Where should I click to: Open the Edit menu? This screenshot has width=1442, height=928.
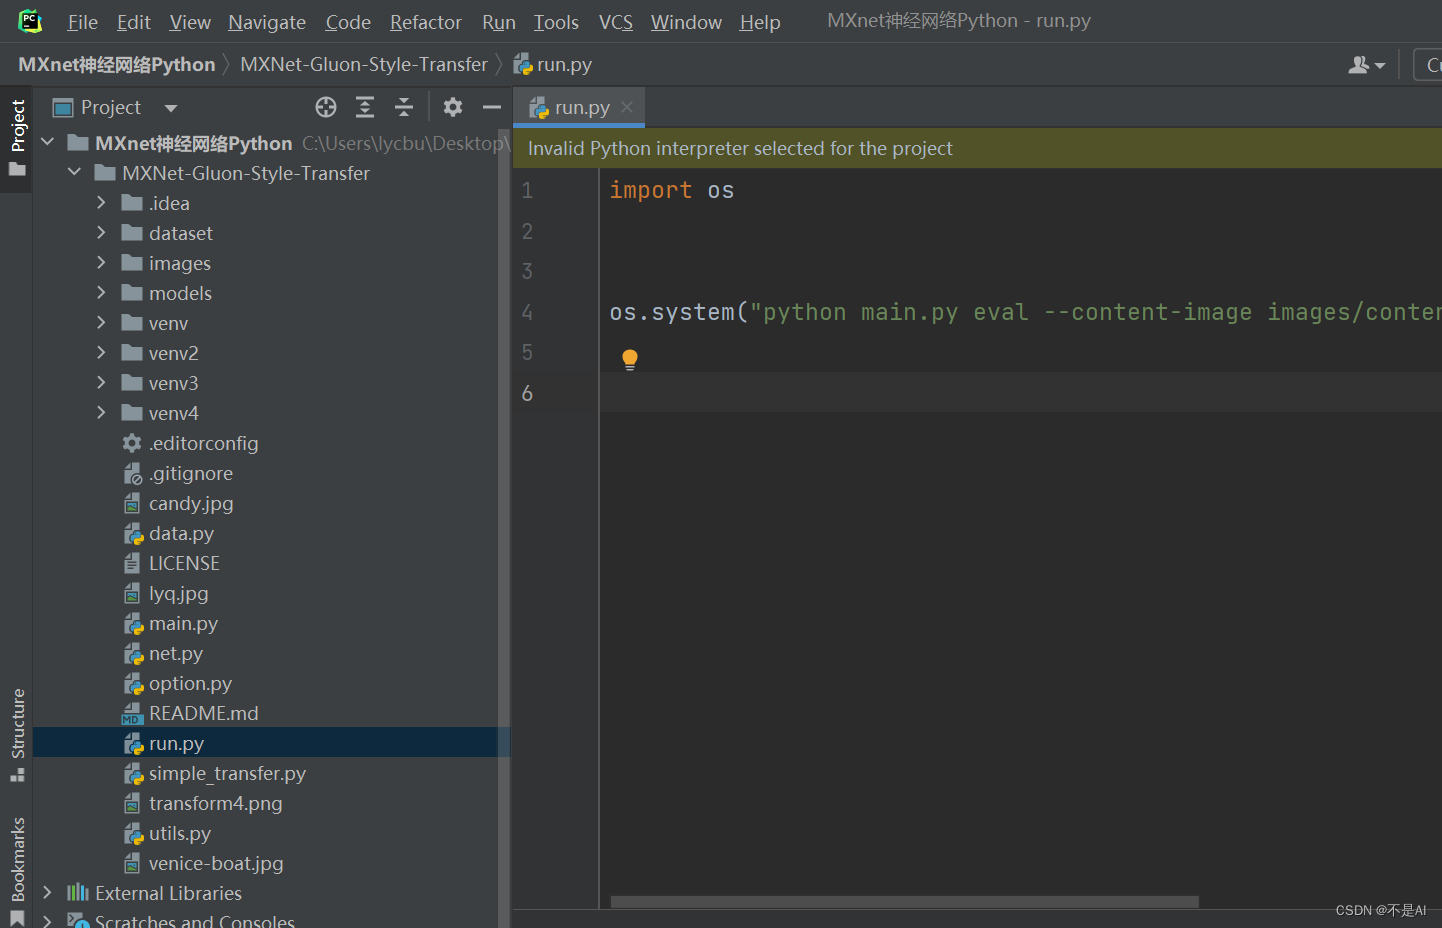click(133, 22)
